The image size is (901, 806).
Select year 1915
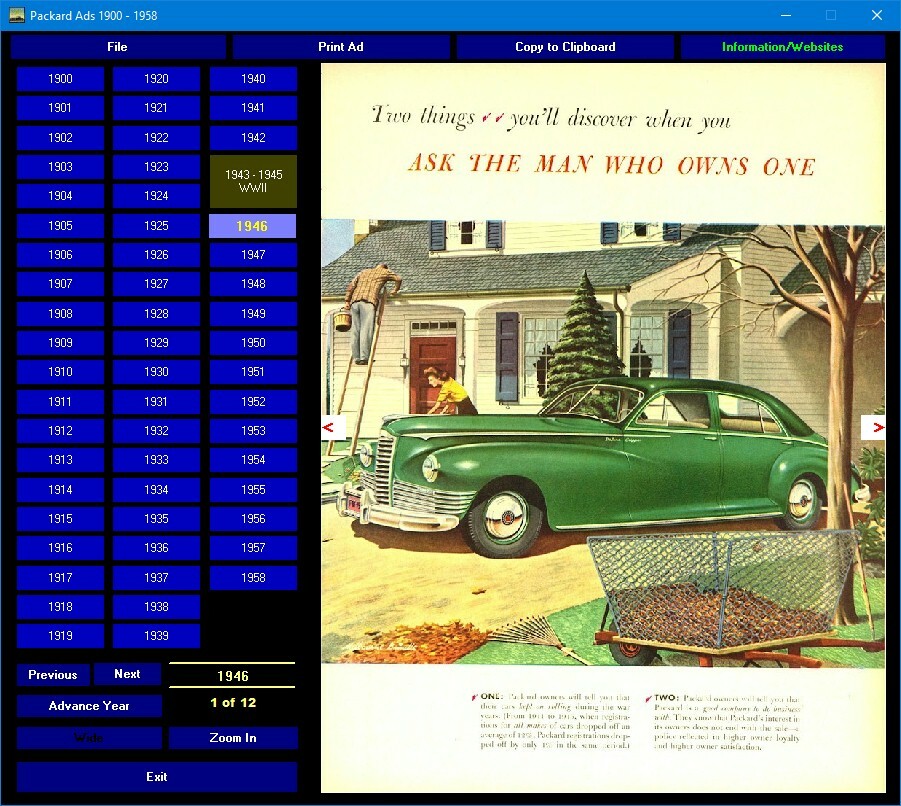(60, 519)
